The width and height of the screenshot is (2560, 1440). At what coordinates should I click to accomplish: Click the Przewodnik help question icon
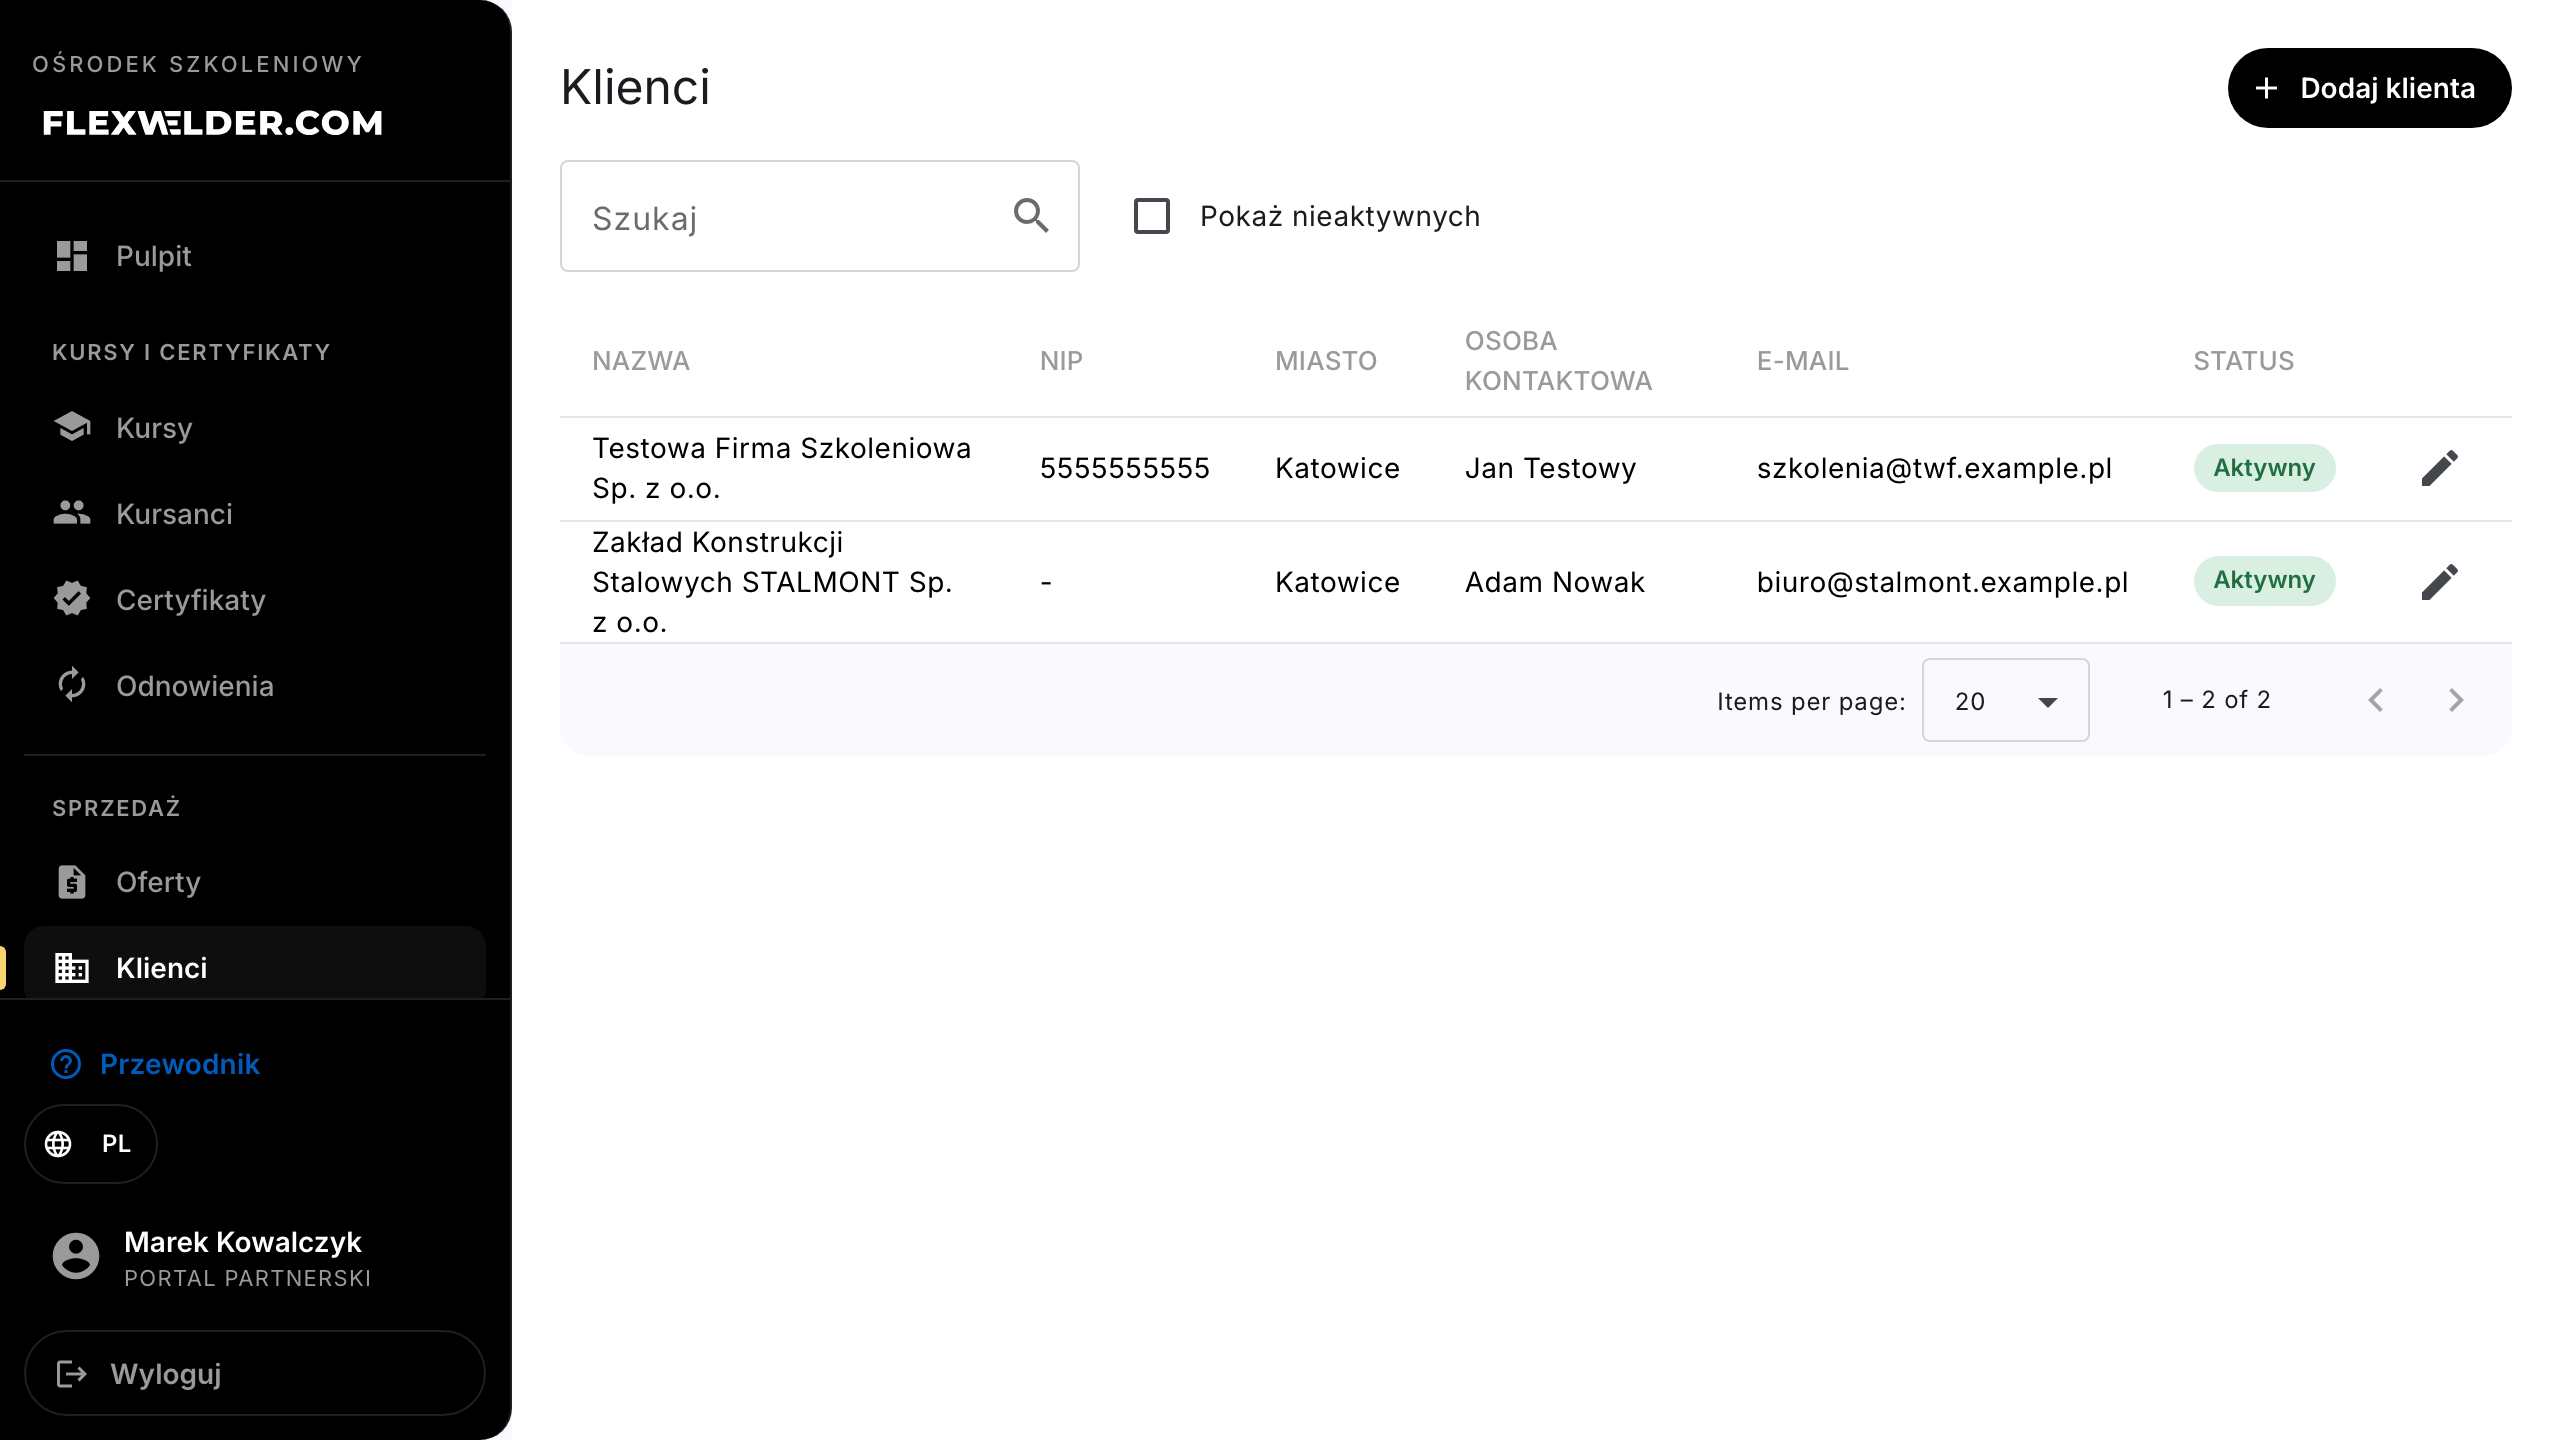[x=66, y=1064]
